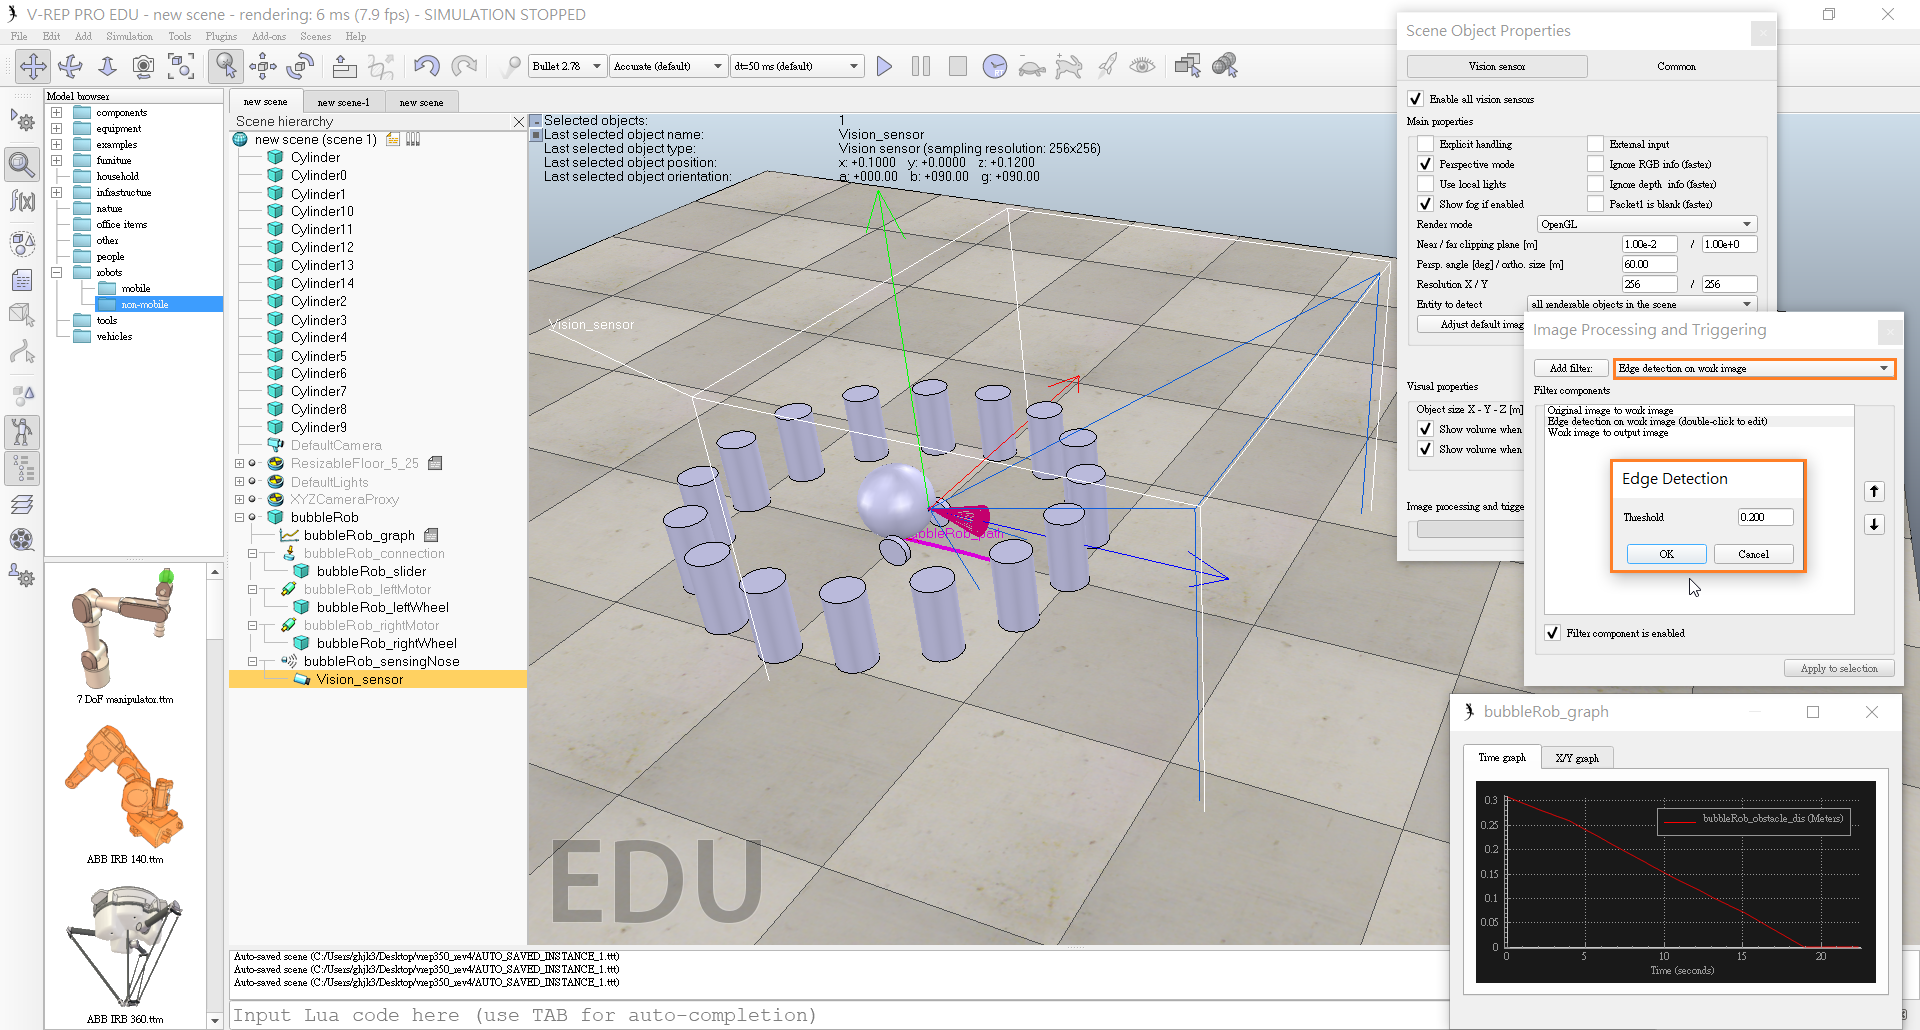
Task: Click the redo arrow icon
Action: 464,66
